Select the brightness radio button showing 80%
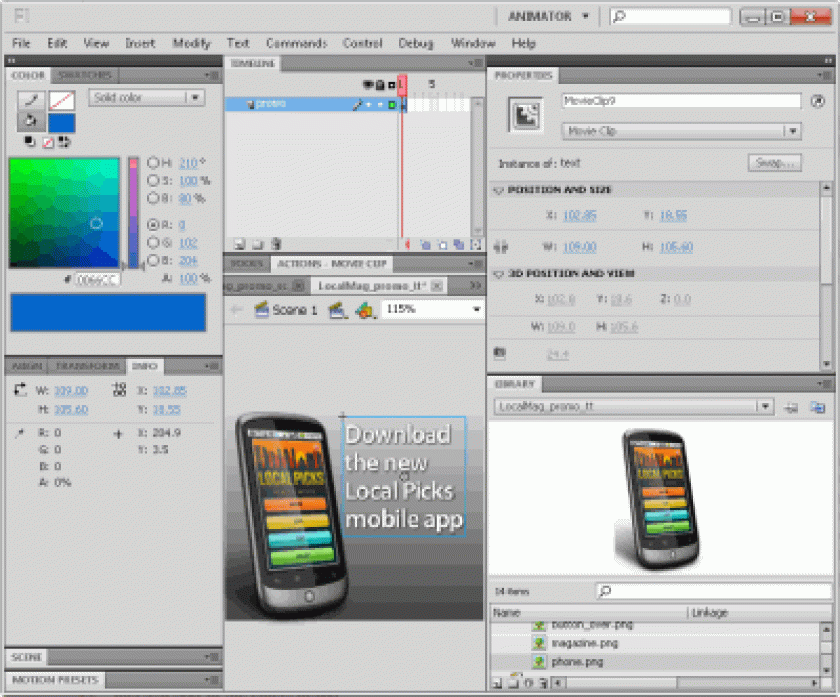This screenshot has width=840, height=697. (153, 198)
